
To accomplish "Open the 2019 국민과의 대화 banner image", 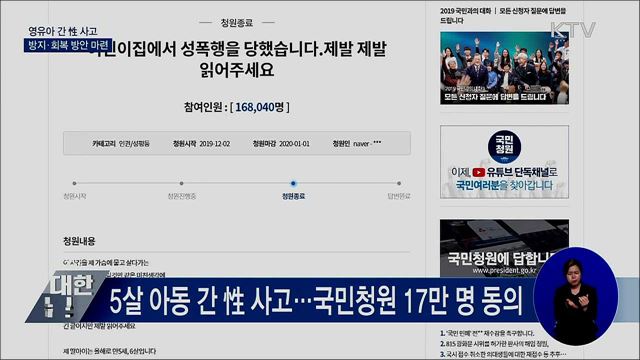I will [x=504, y=68].
